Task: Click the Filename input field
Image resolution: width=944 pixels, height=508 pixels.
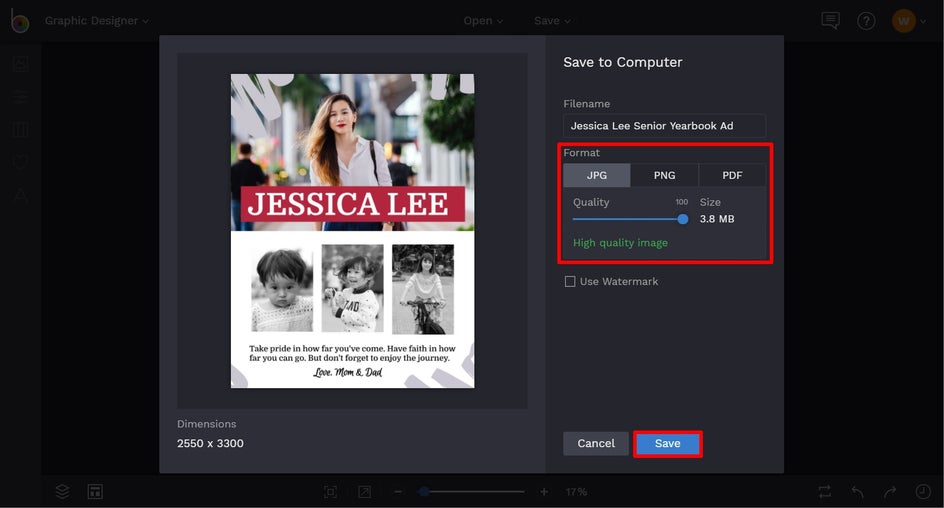Action: pos(665,126)
